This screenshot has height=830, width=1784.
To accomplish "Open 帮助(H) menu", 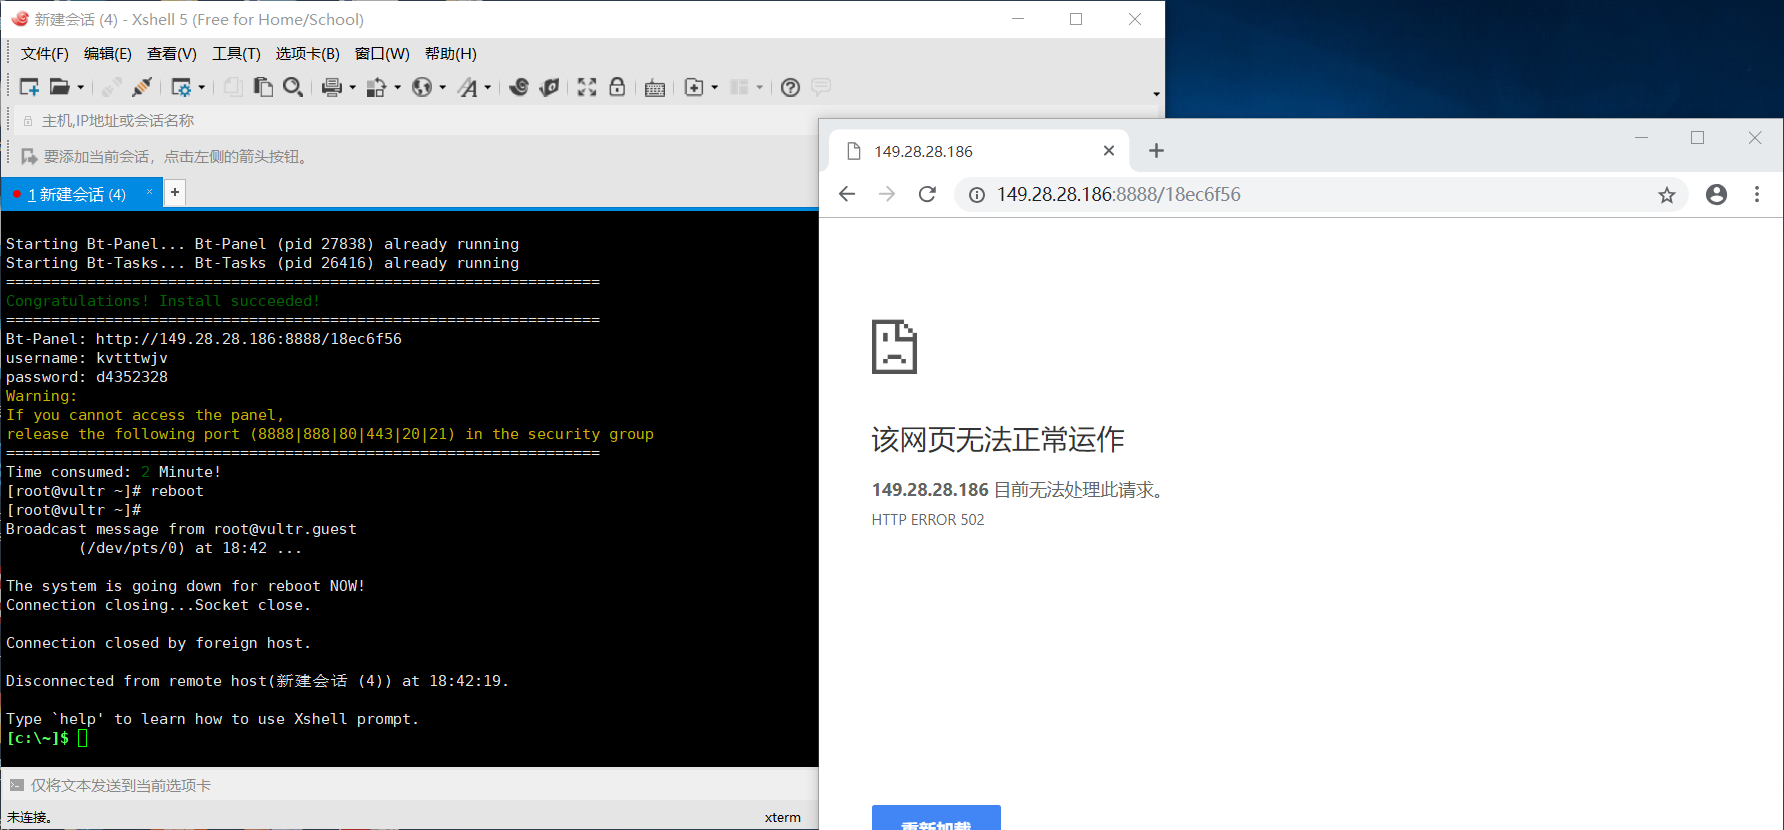I will coord(451,54).
